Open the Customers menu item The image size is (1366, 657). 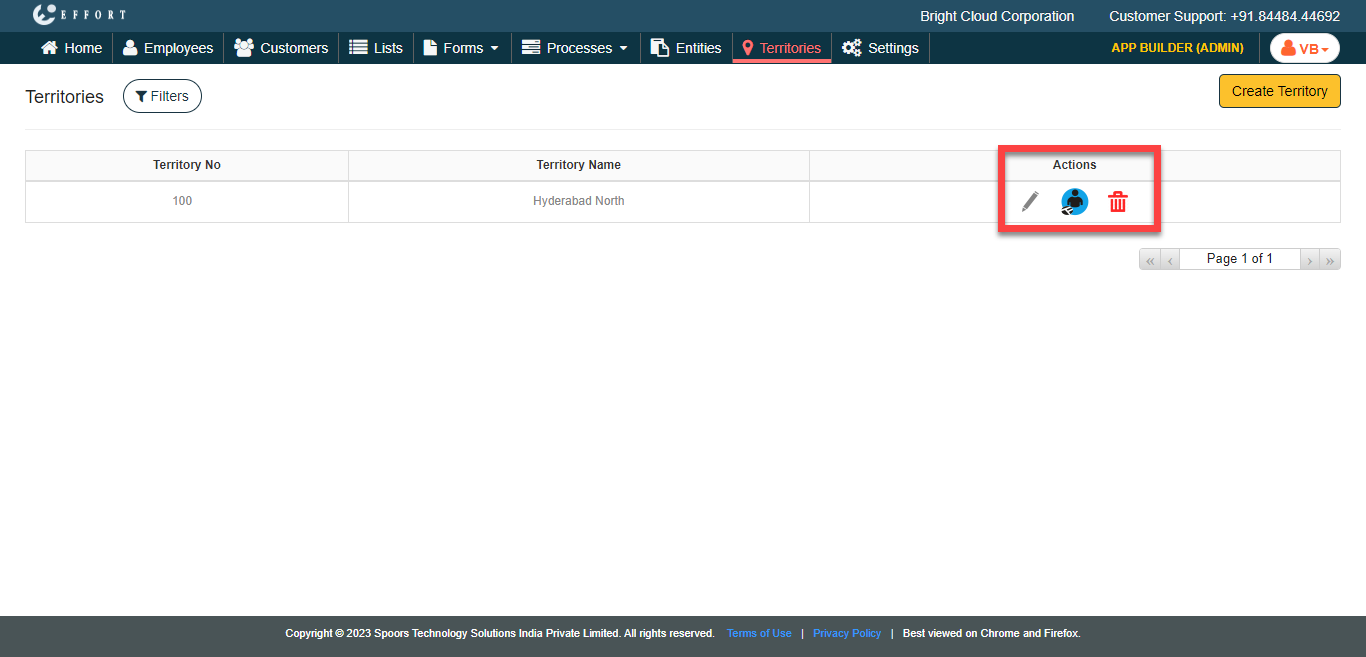pos(281,48)
